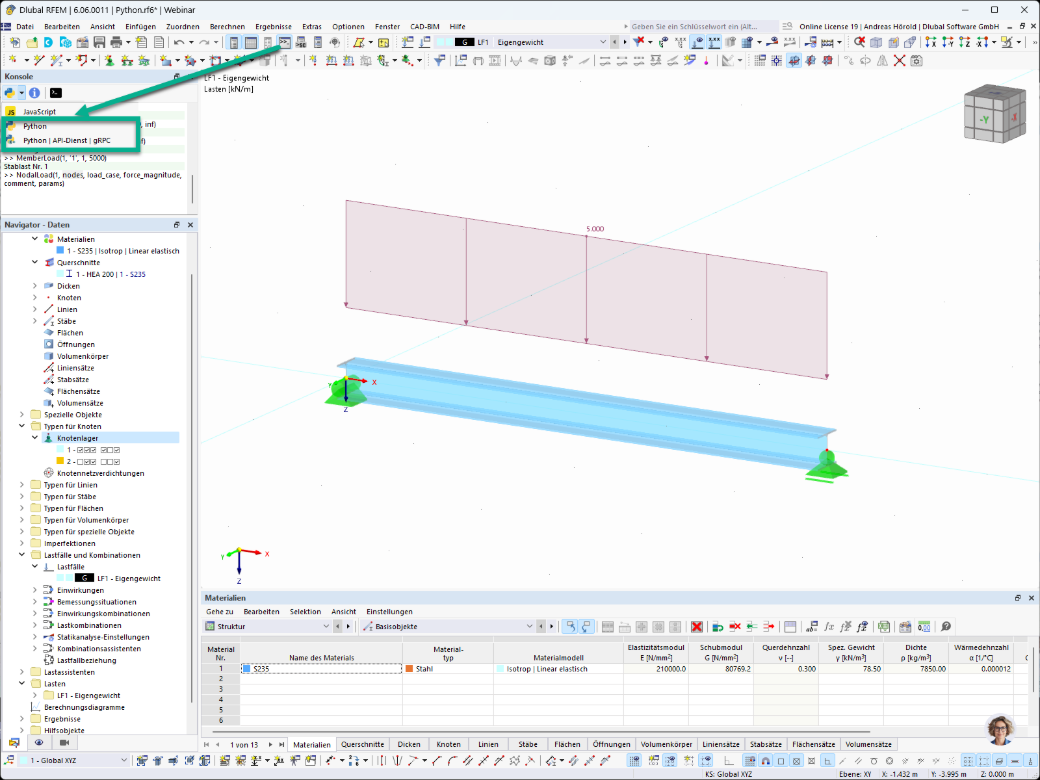Click the orange Stahl material type swatch
Viewport: 1040px width, 780px height.
[409, 669]
